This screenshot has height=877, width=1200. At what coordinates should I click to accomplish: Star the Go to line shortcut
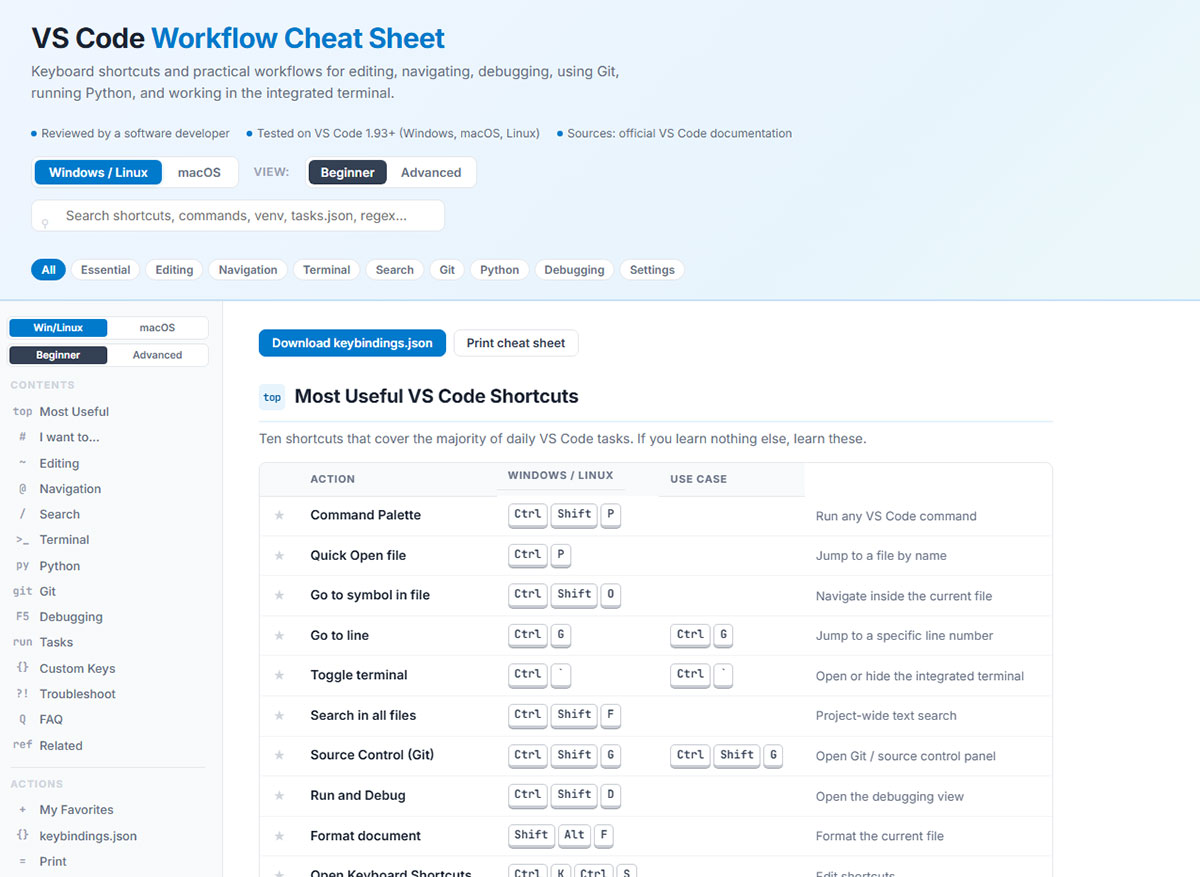(x=279, y=635)
